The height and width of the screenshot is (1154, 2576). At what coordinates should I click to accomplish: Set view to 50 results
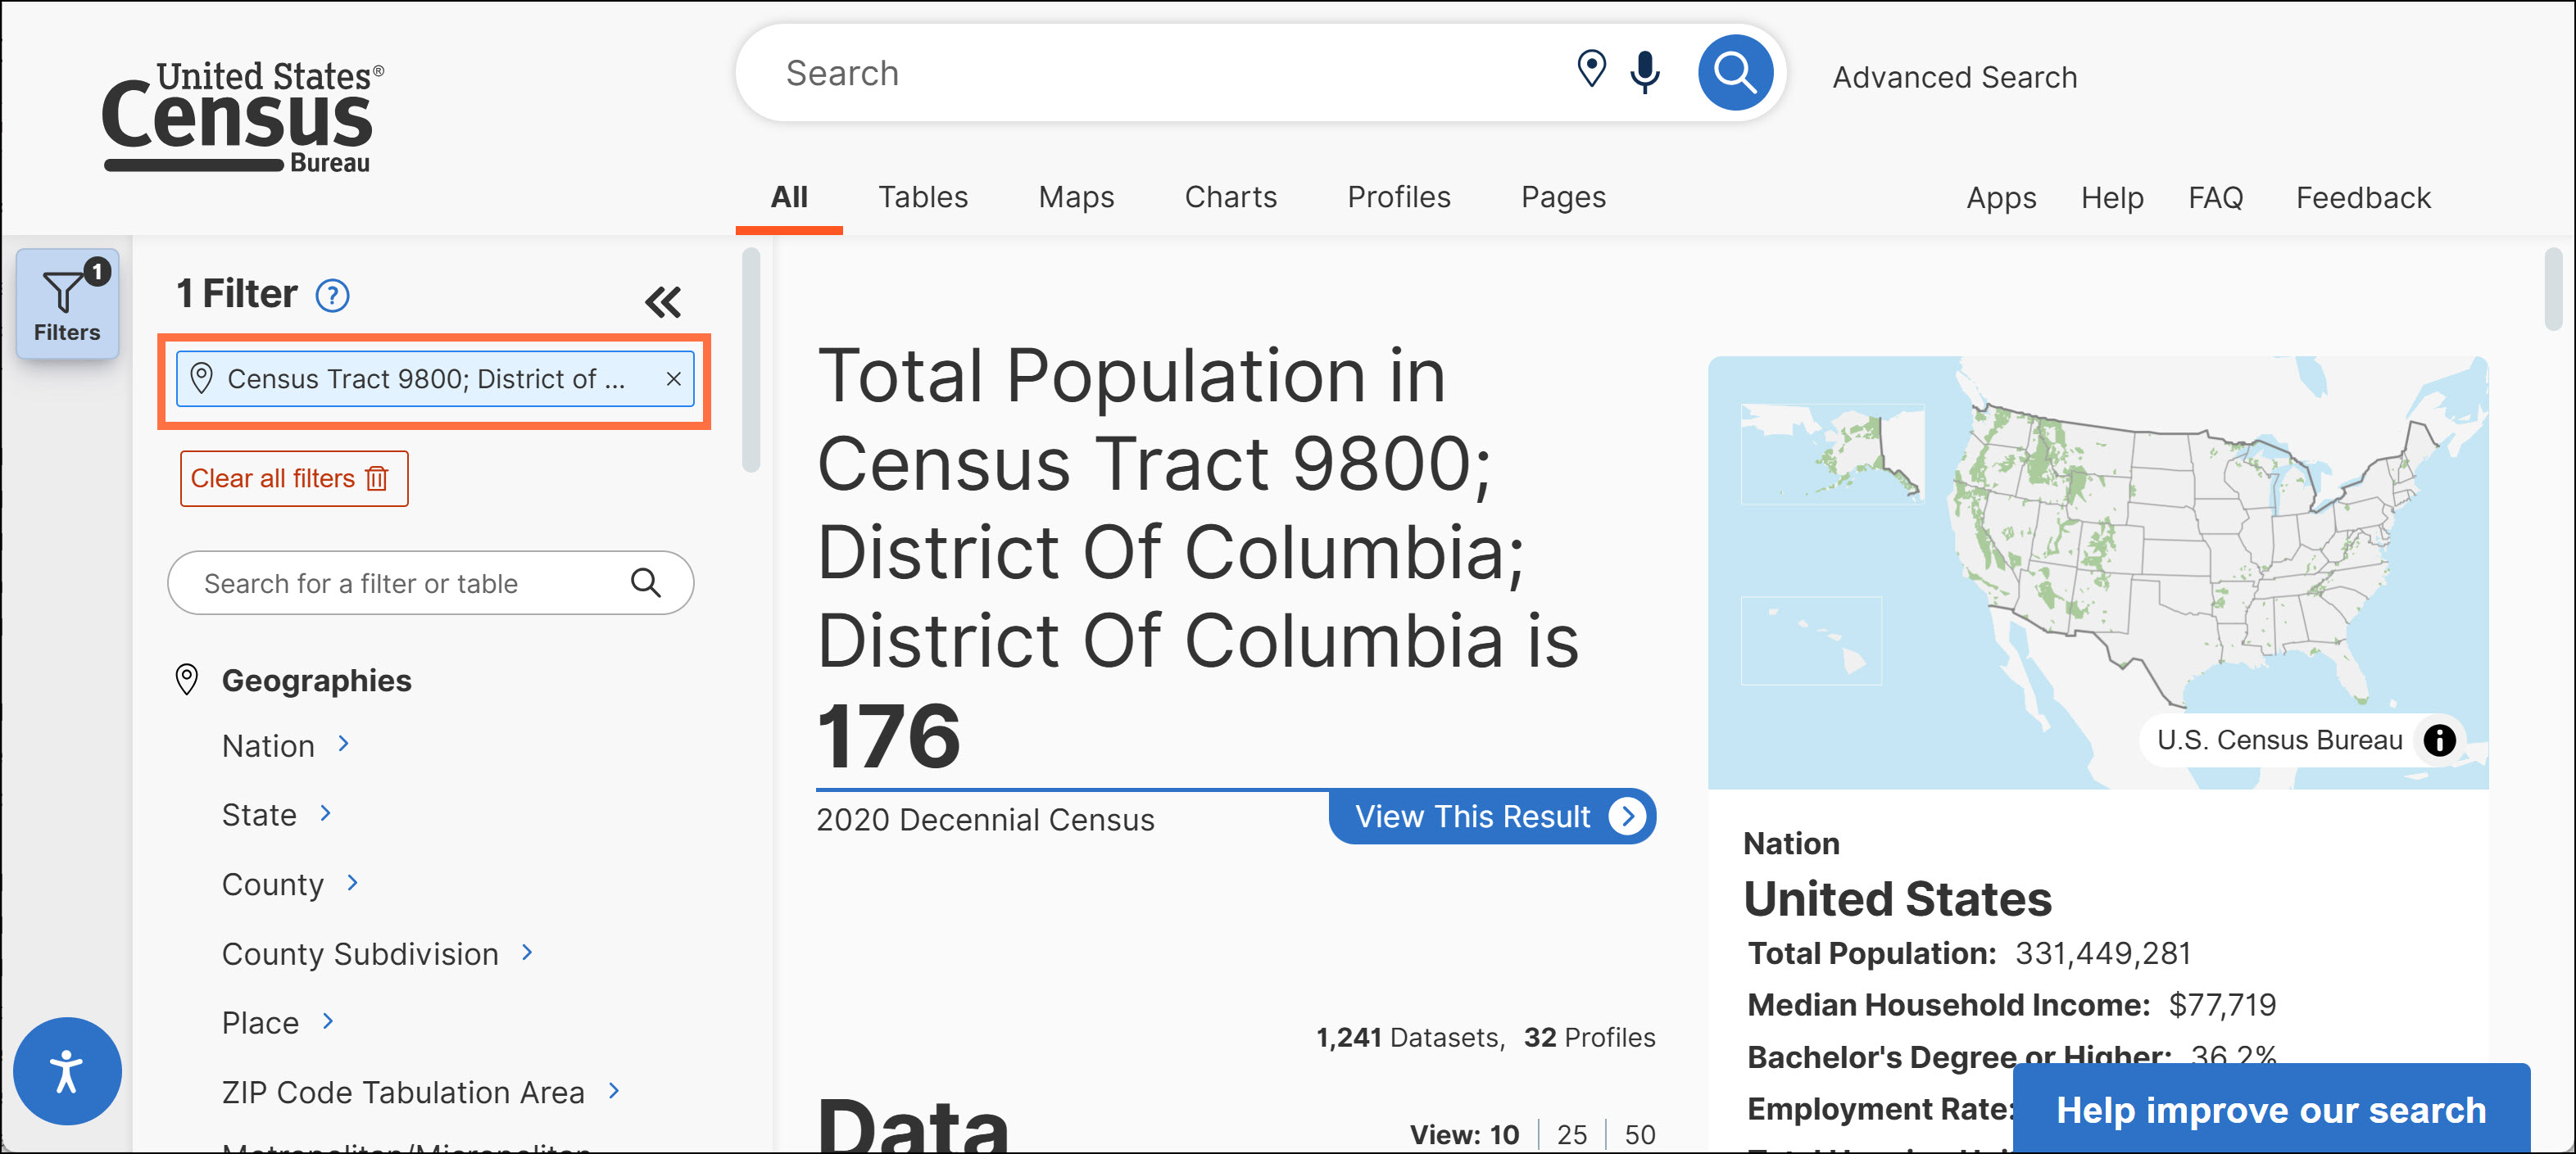pyautogui.click(x=1640, y=1134)
